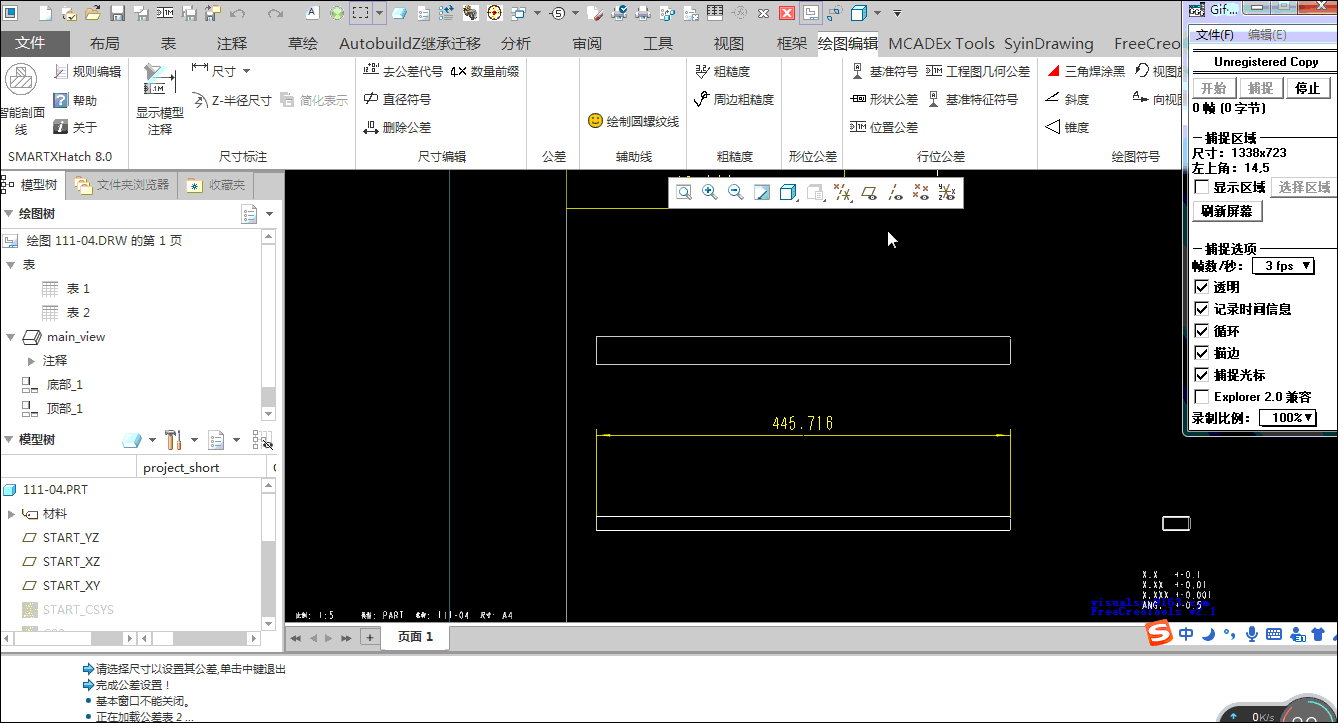Click the Regenerate green icon in top toolbar

[x=337, y=13]
